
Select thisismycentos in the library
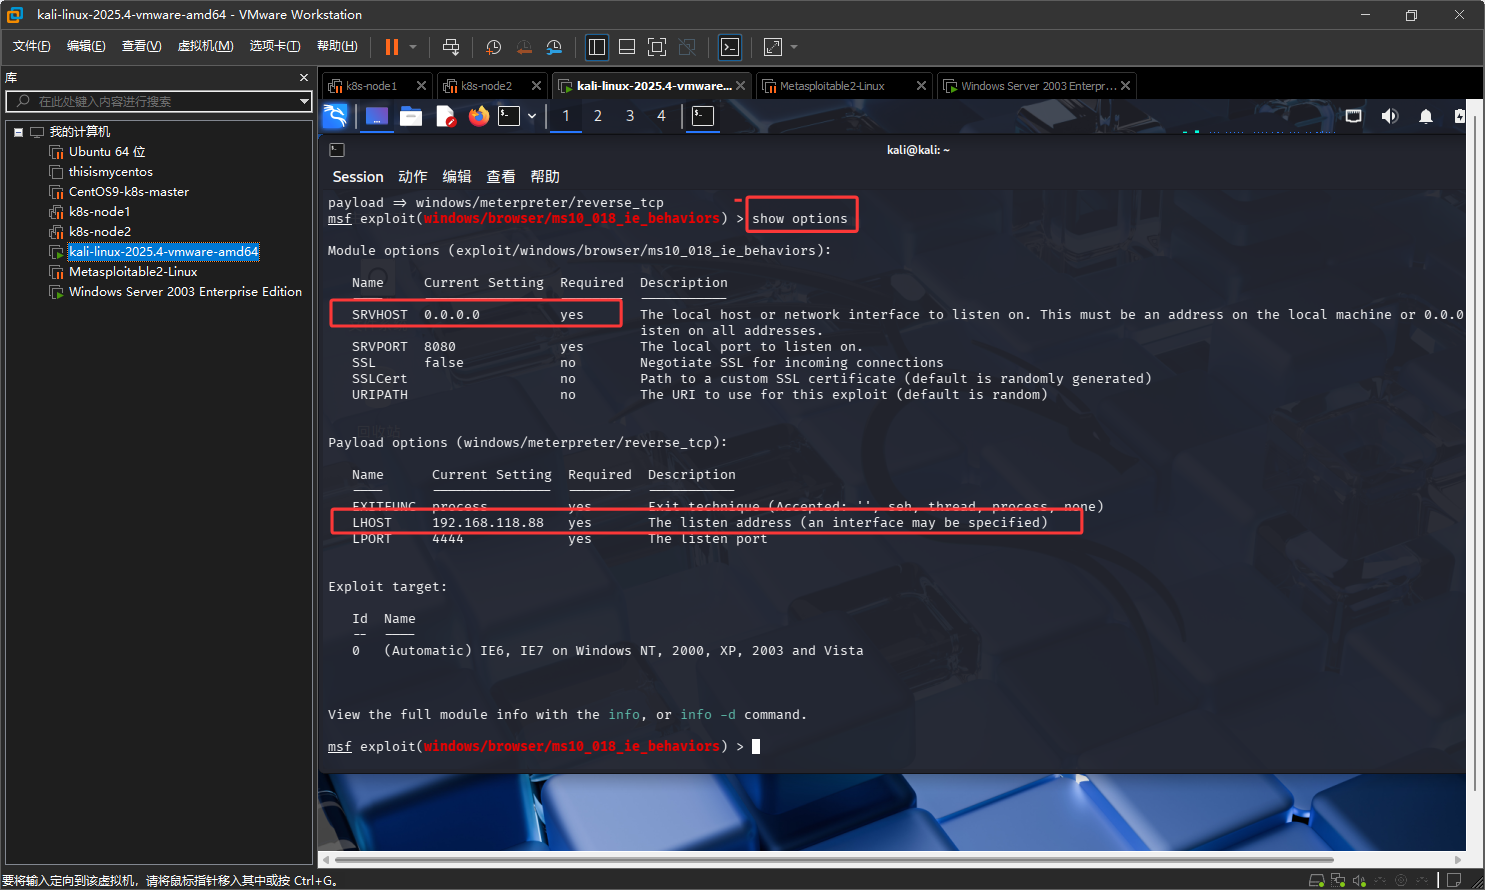(x=110, y=172)
